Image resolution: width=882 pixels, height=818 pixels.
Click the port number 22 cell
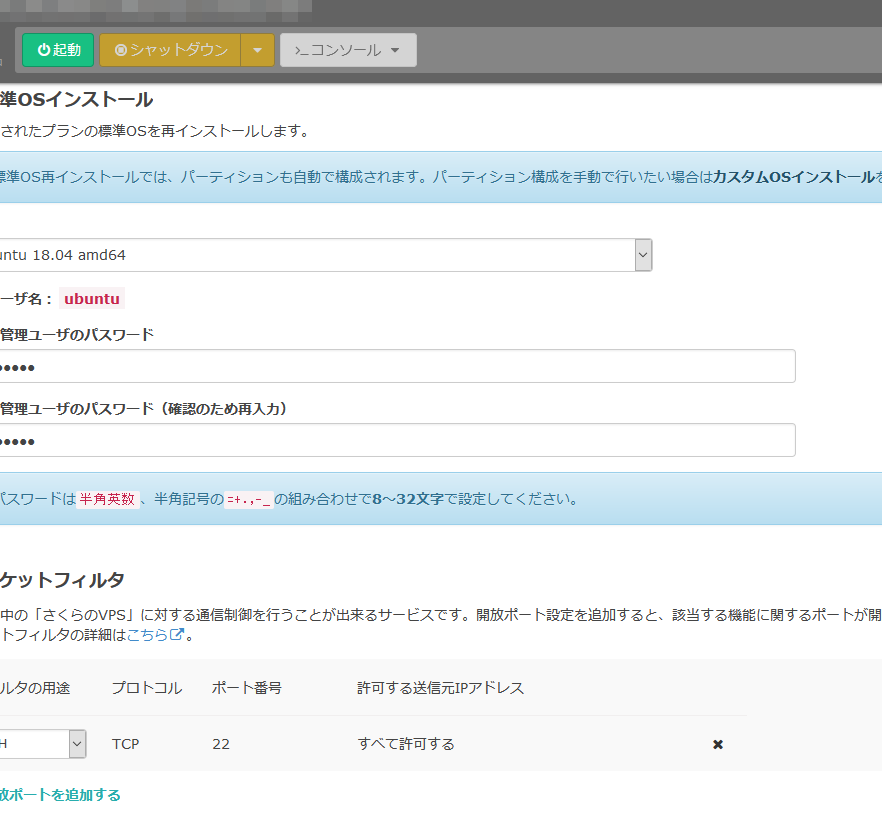pos(222,744)
